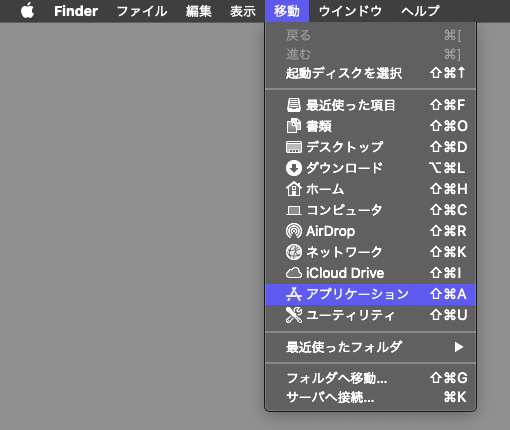
Task: Select アプリケーション text label
Action: pos(357,294)
